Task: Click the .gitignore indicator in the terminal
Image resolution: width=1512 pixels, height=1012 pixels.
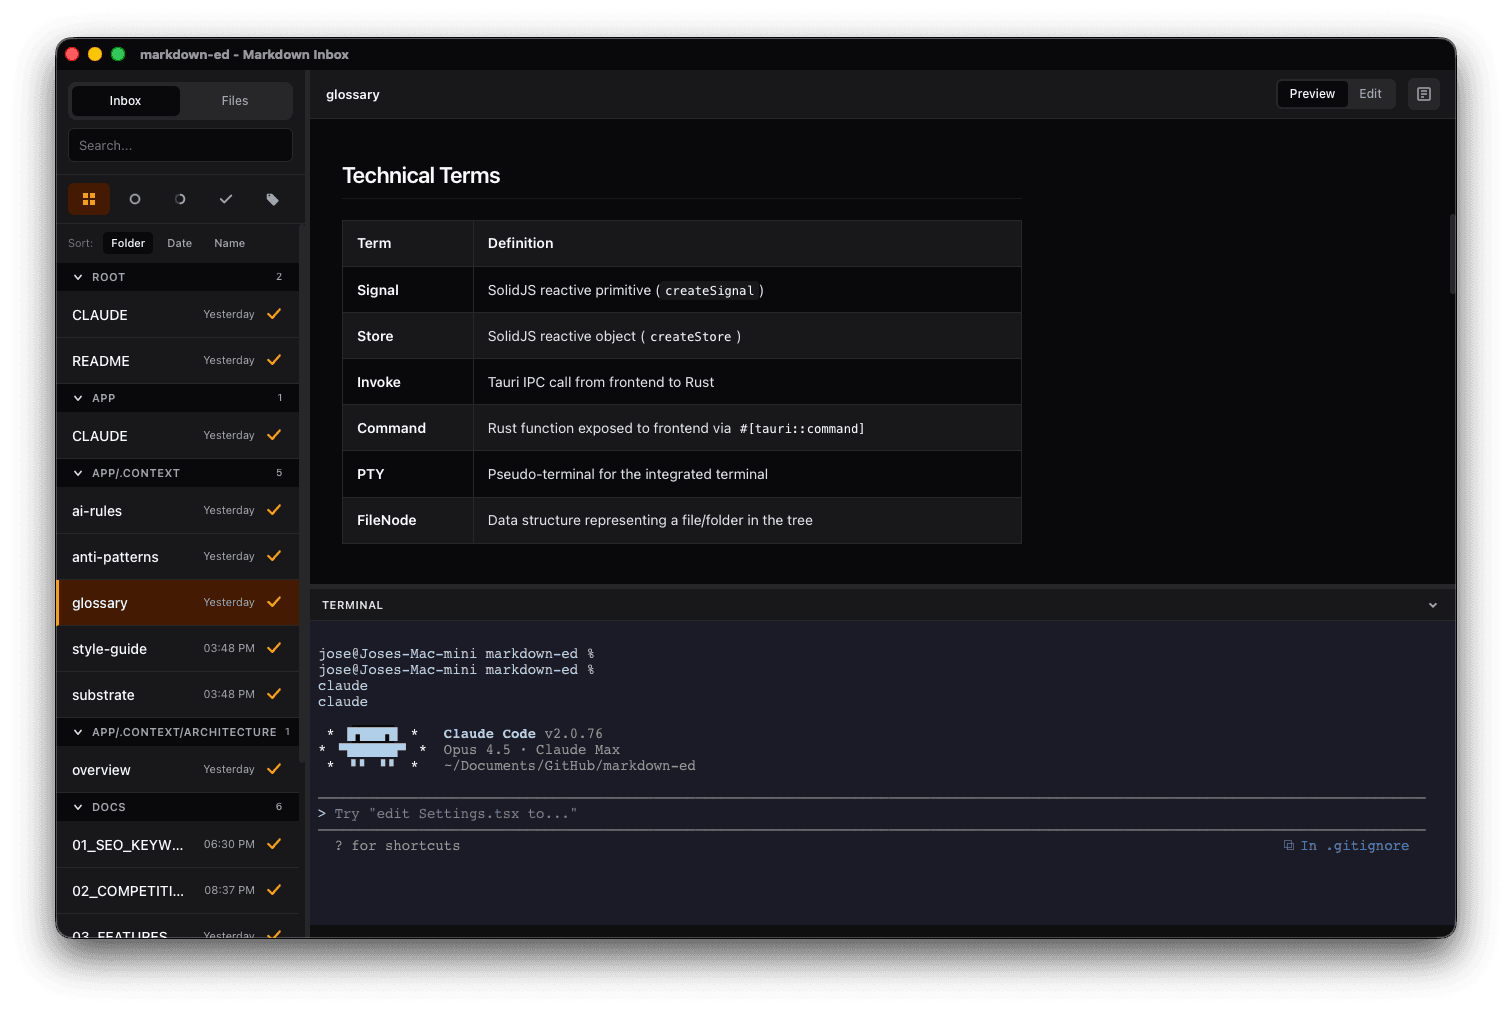Action: [1347, 845]
